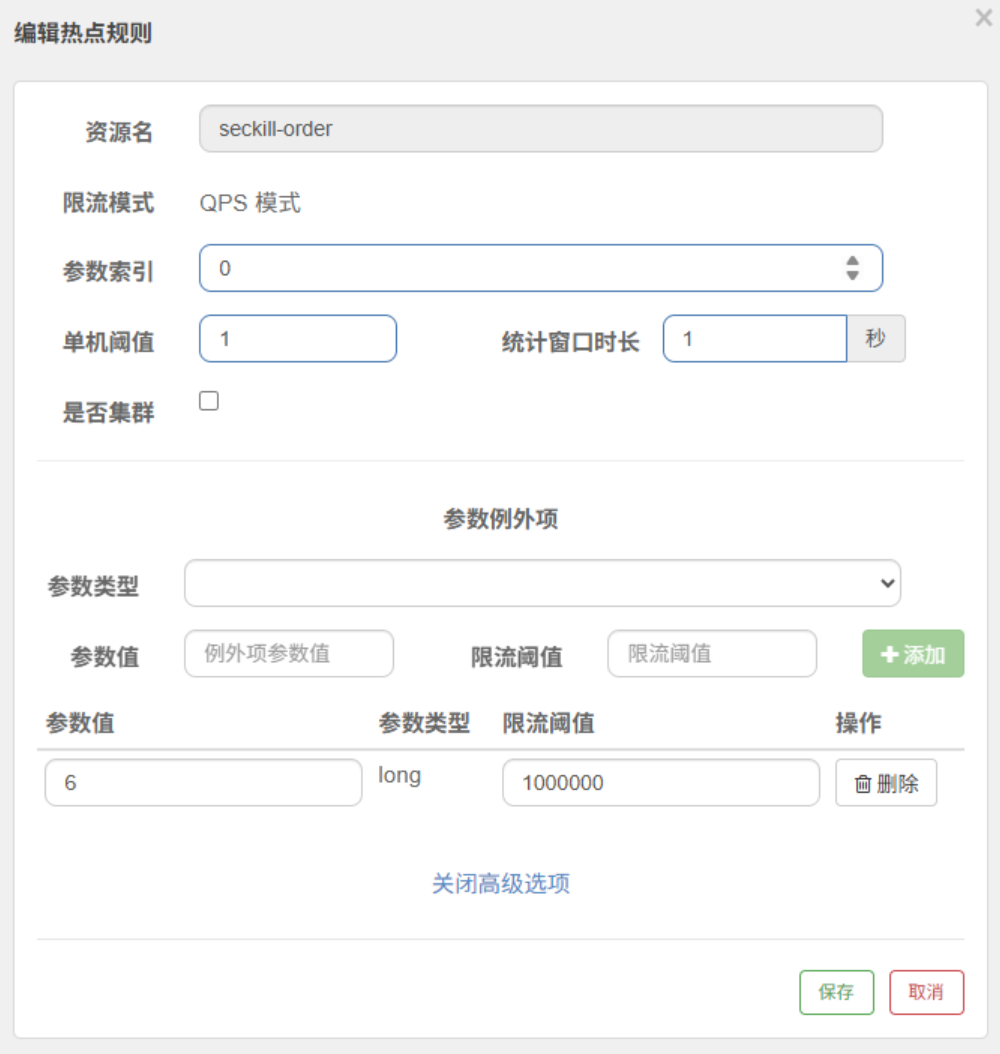The height and width of the screenshot is (1054, 1000).
Task: Save the rule with 保存 button
Action: 837,992
